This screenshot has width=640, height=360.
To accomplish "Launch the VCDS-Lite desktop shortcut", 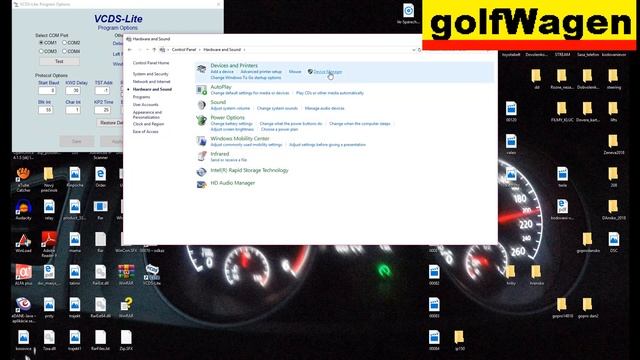I will coord(152,272).
